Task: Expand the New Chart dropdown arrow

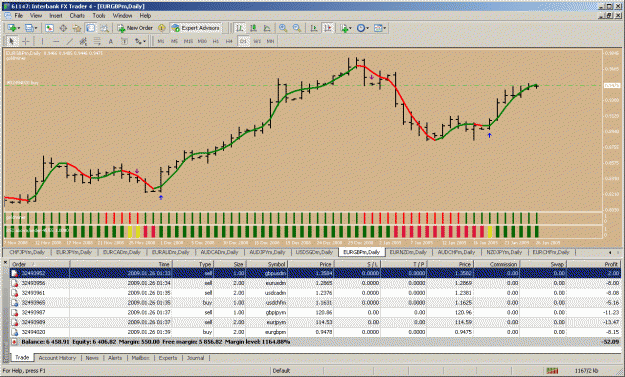Action: pyautogui.click(x=19, y=28)
